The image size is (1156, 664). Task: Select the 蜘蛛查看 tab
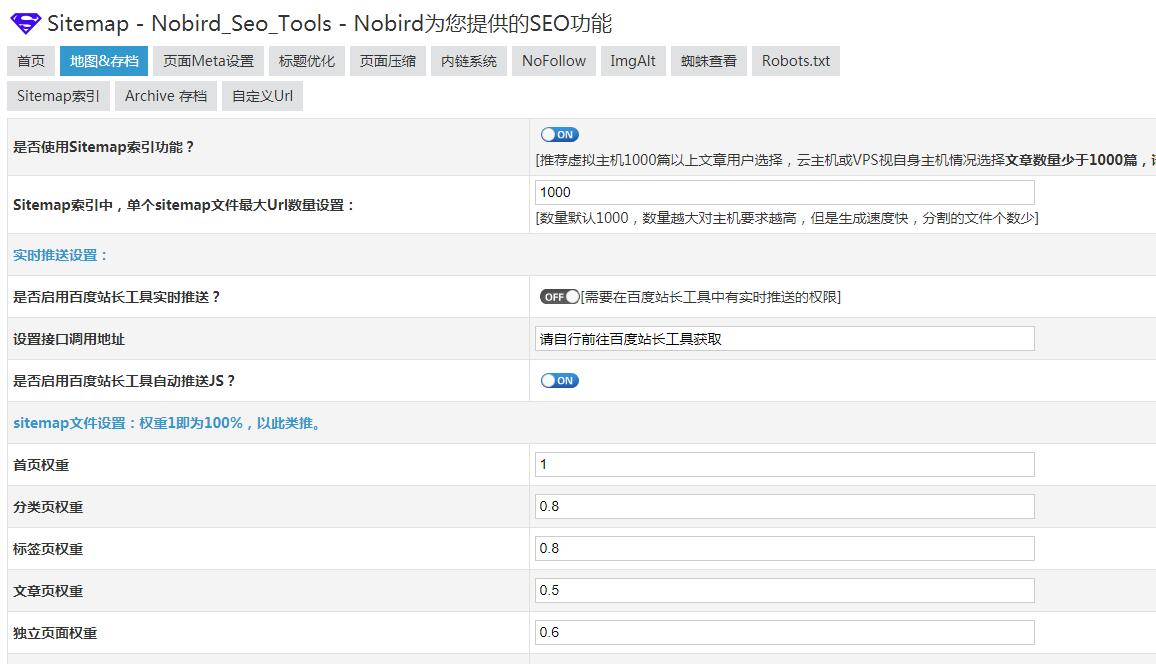(x=708, y=60)
